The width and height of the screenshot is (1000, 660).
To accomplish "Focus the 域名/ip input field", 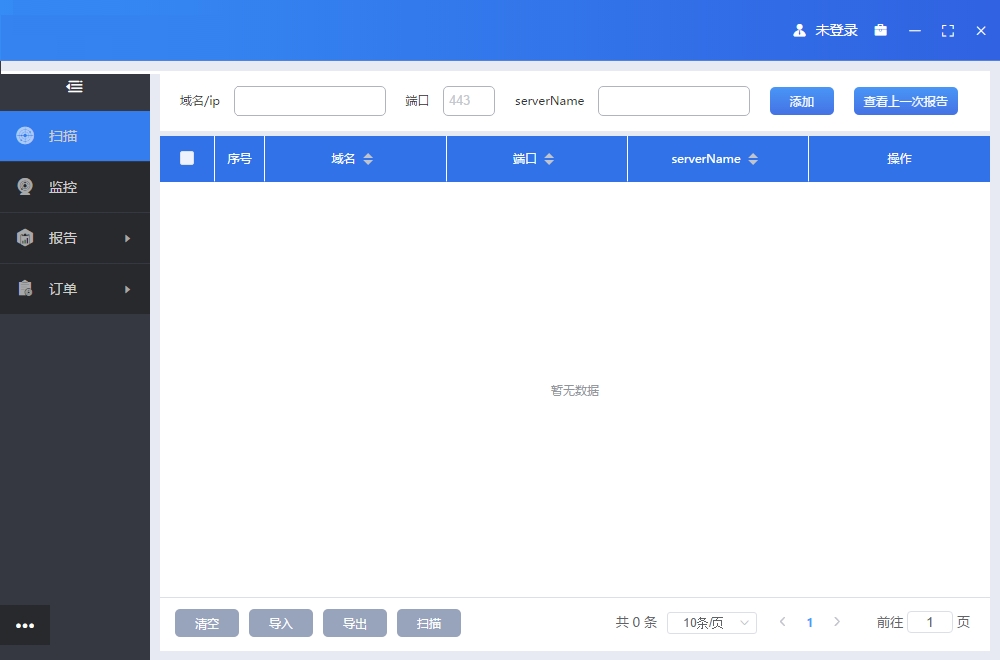I will pos(310,101).
